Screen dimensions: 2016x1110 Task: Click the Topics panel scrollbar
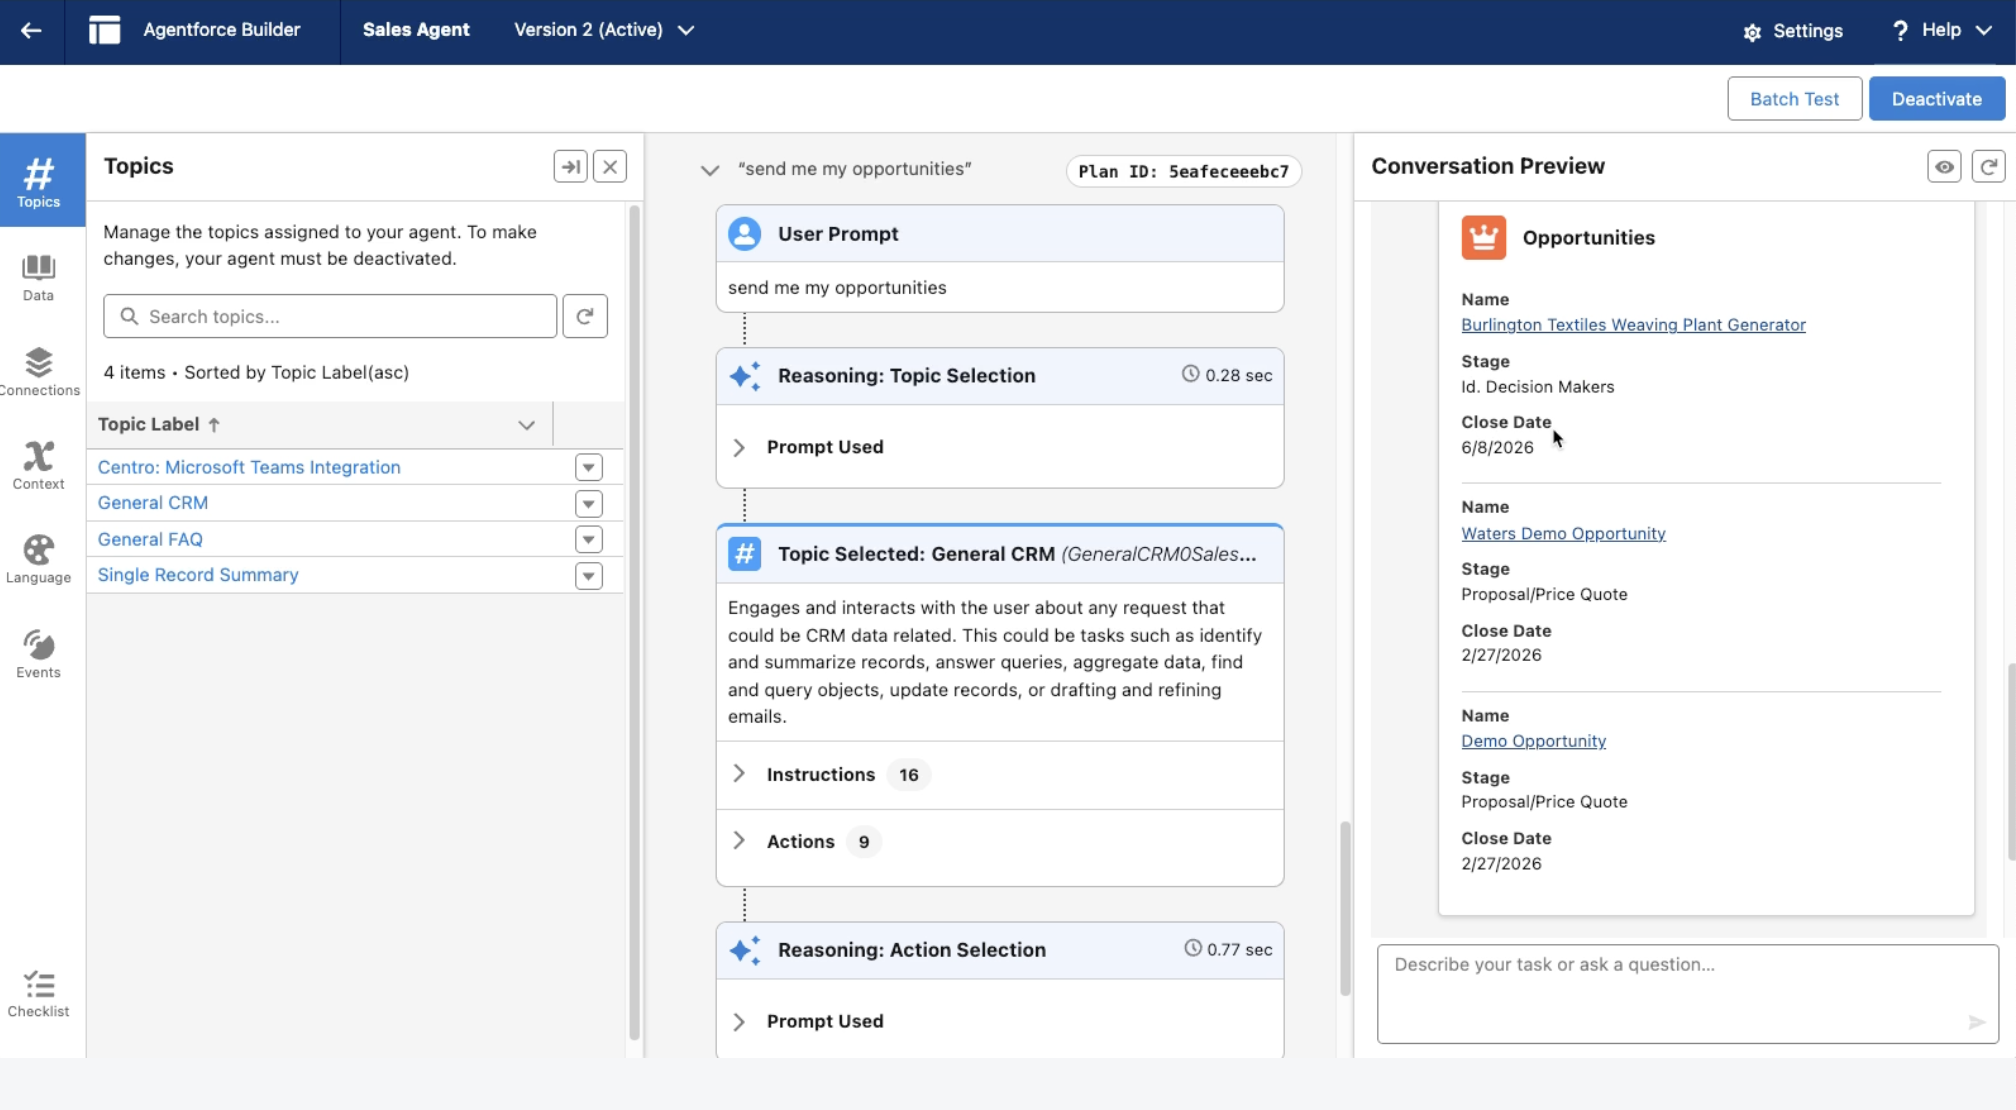[x=634, y=622]
